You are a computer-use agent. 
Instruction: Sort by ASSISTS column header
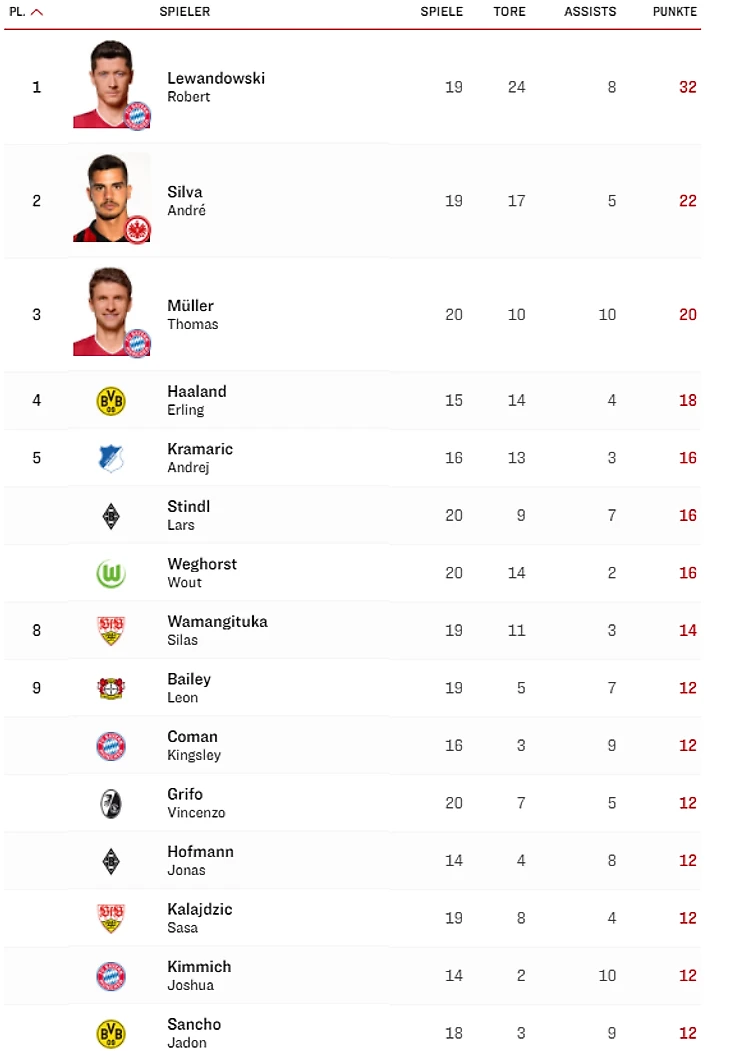point(590,11)
